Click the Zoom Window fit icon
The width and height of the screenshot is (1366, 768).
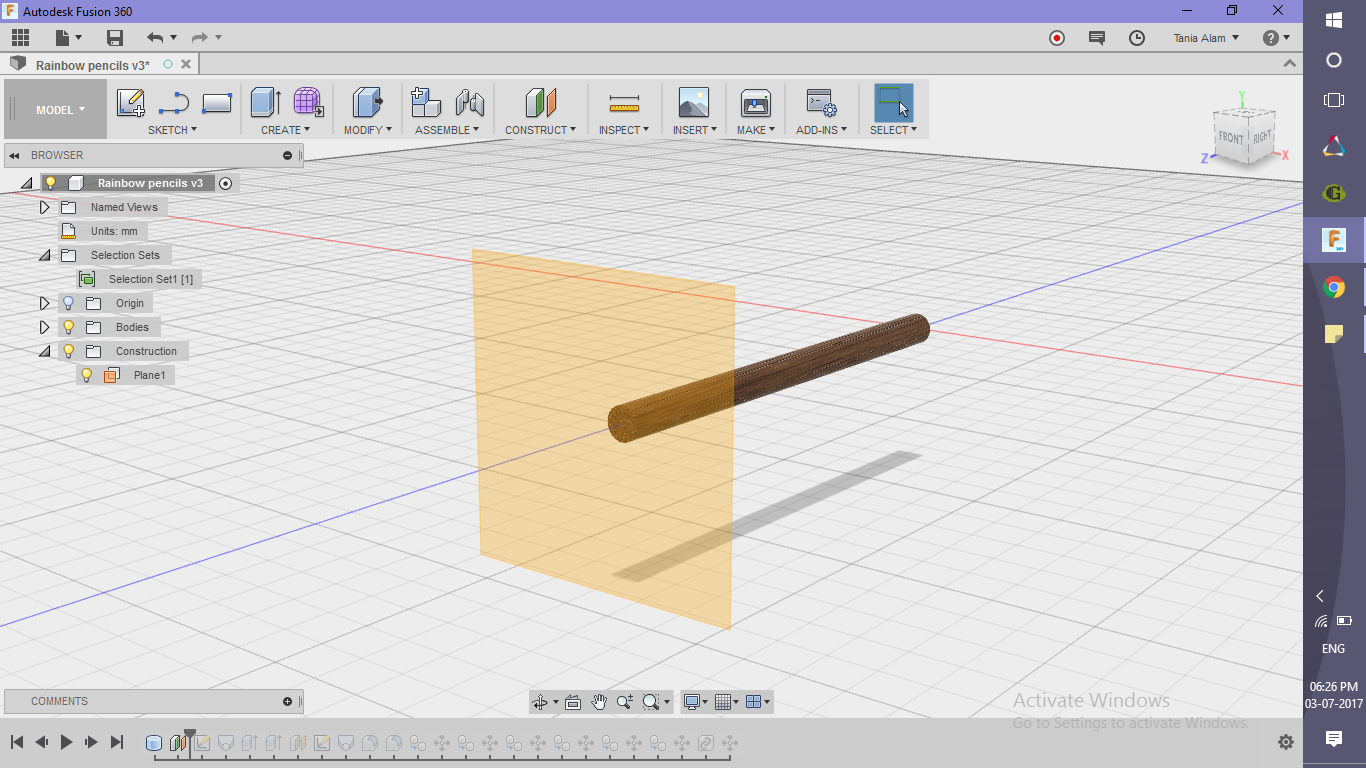(651, 702)
